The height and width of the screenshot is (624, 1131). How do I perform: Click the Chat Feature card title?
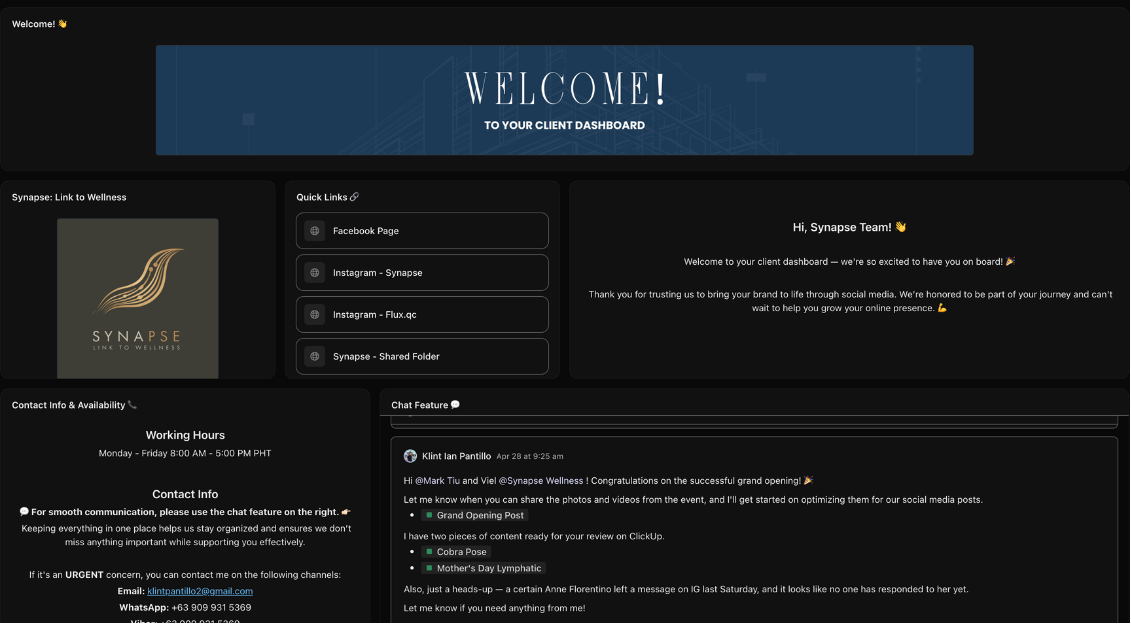[x=426, y=405]
